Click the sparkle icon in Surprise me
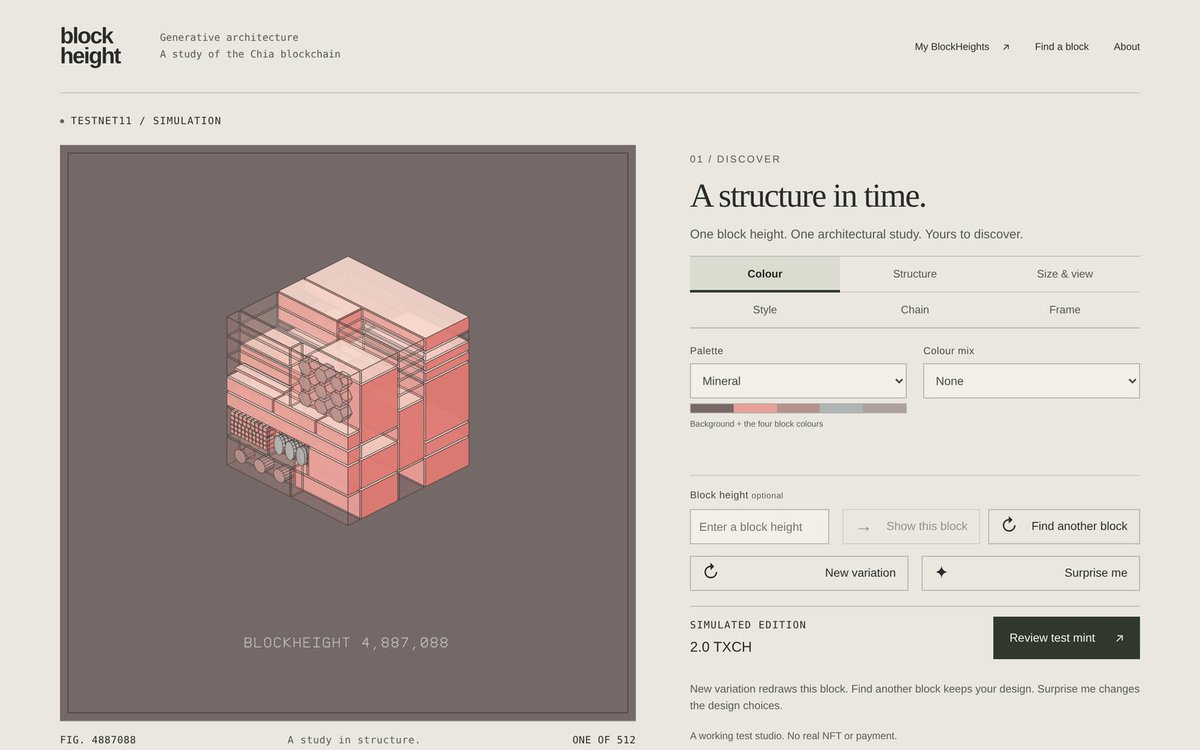 (x=941, y=572)
